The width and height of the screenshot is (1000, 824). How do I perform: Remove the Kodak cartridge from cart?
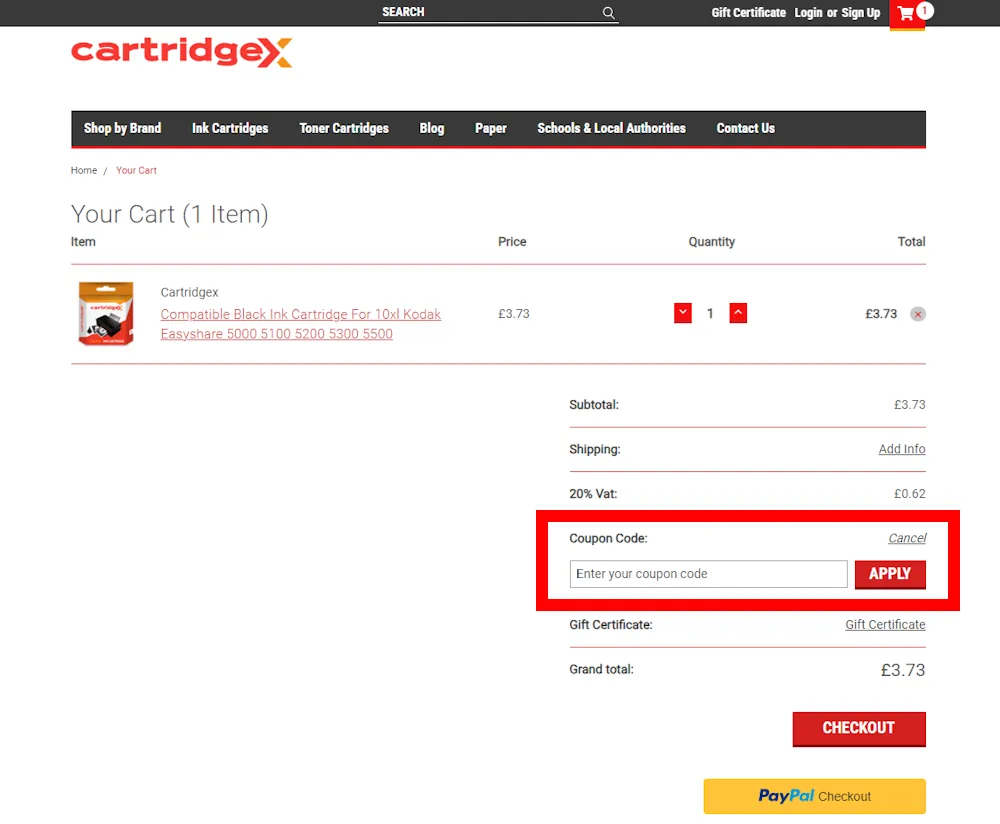[x=918, y=314]
